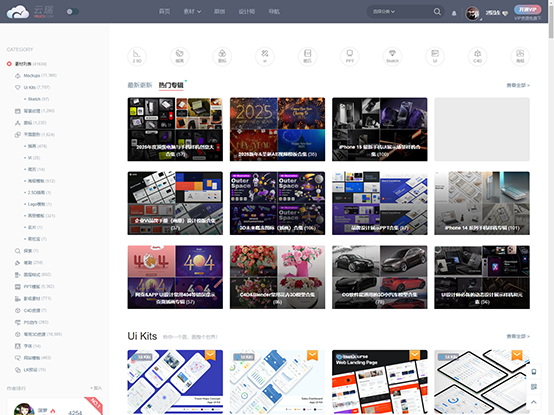The width and height of the screenshot is (554, 415).
Task: Click the cloud logo in header
Action: click(18, 12)
